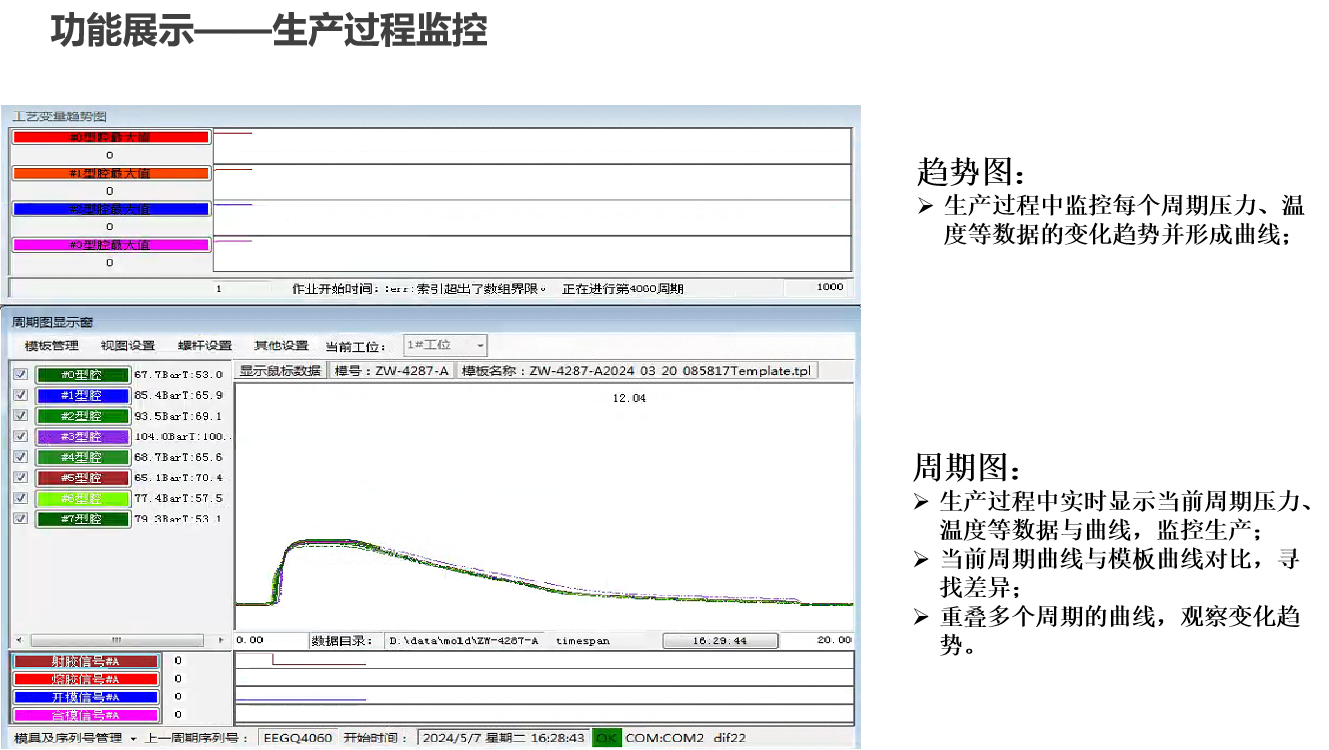
Task: Open the 视图设置 menu
Action: coord(128,346)
